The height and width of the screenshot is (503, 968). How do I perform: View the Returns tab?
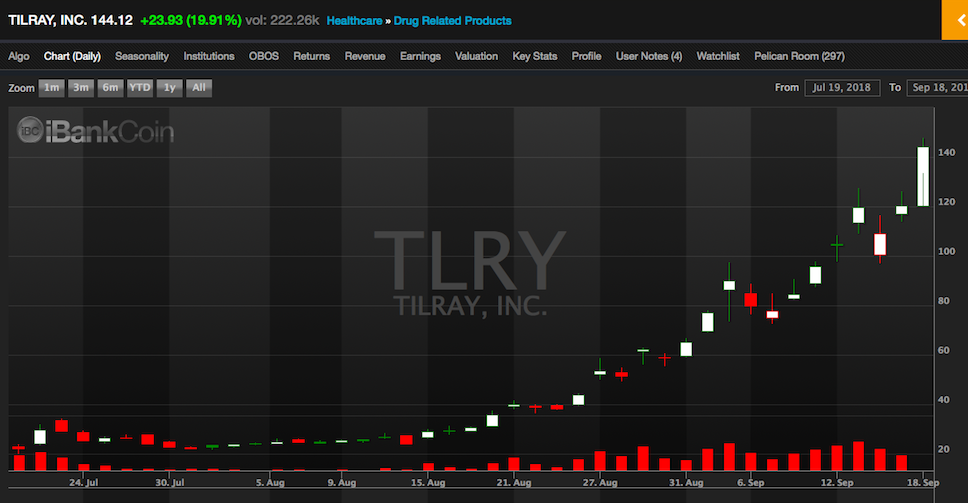click(312, 56)
